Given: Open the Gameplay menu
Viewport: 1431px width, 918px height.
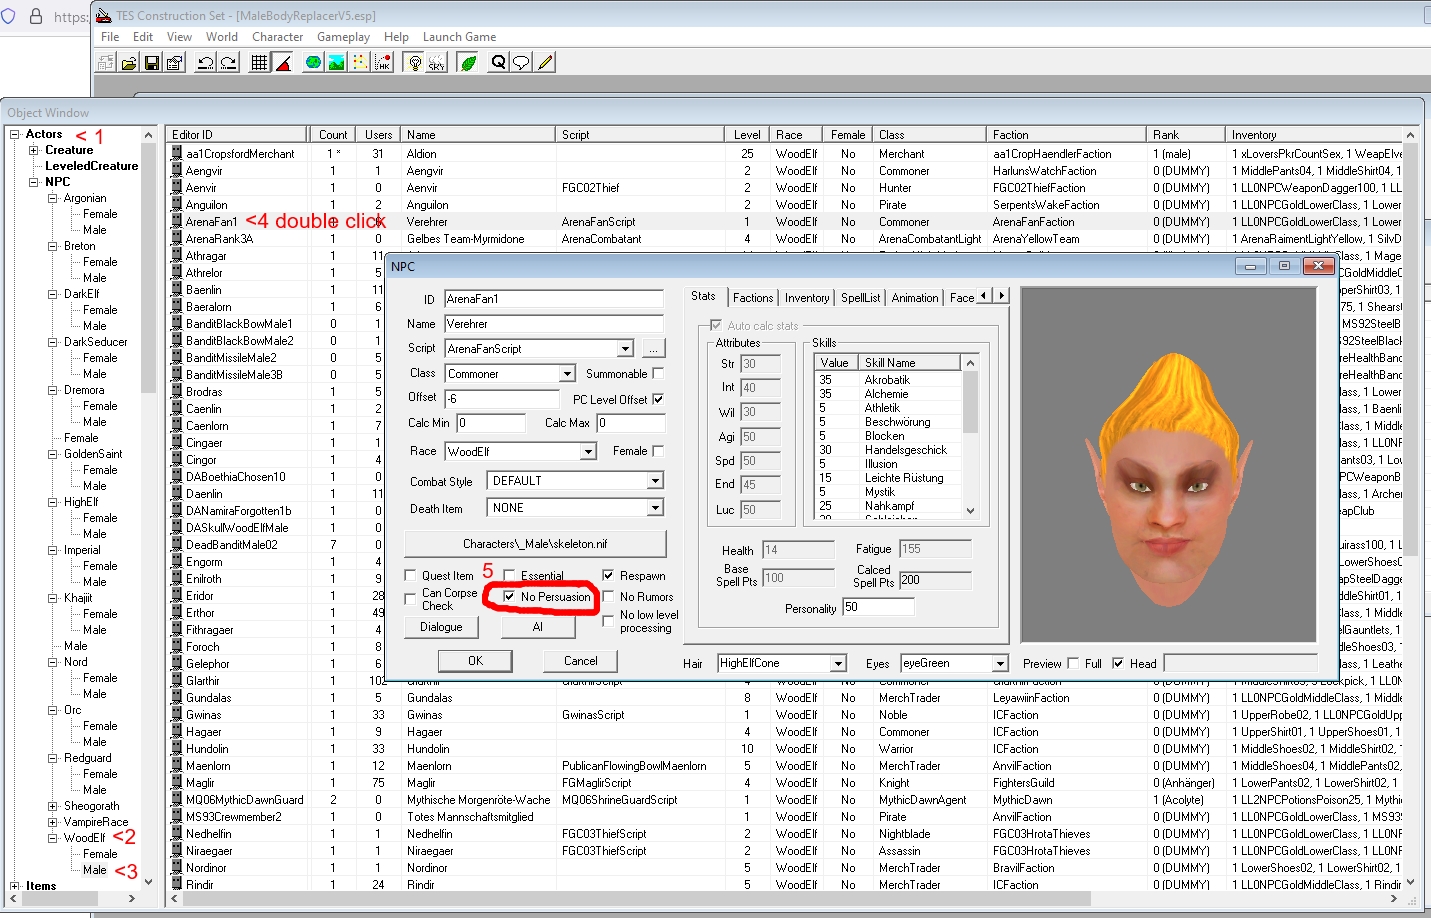Looking at the screenshot, I should tap(343, 37).
